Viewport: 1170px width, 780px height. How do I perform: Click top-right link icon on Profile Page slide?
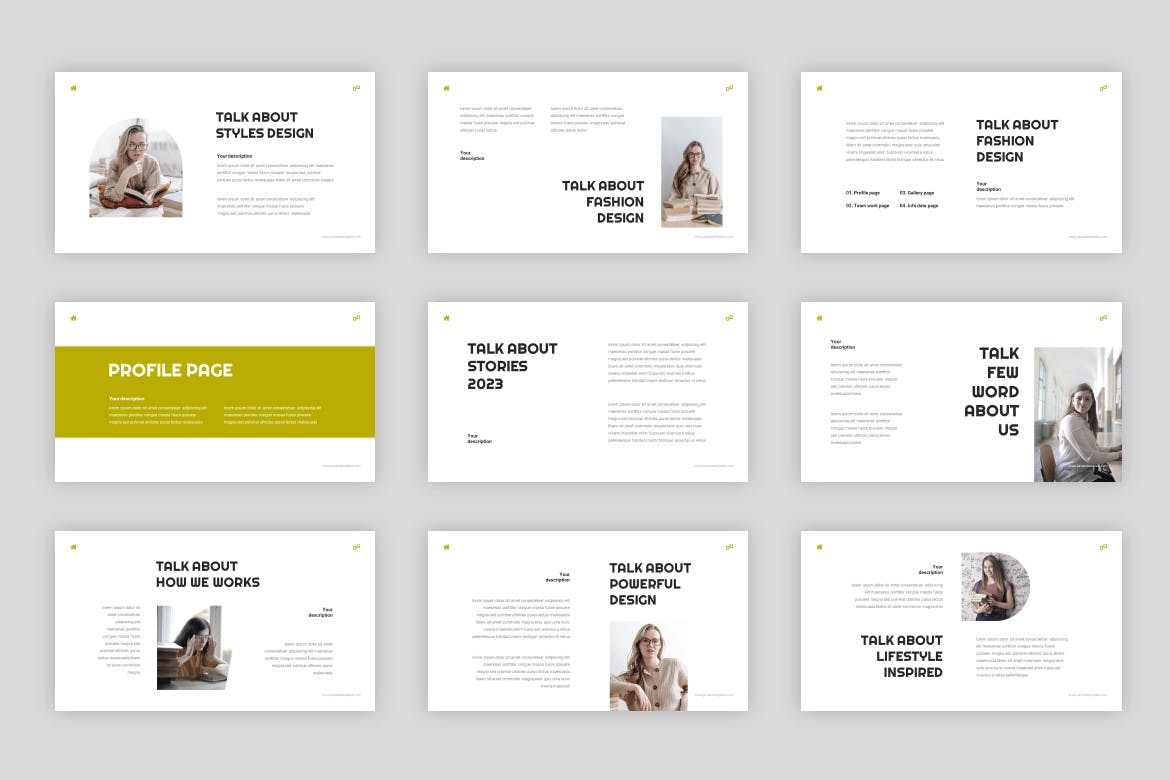click(x=356, y=318)
